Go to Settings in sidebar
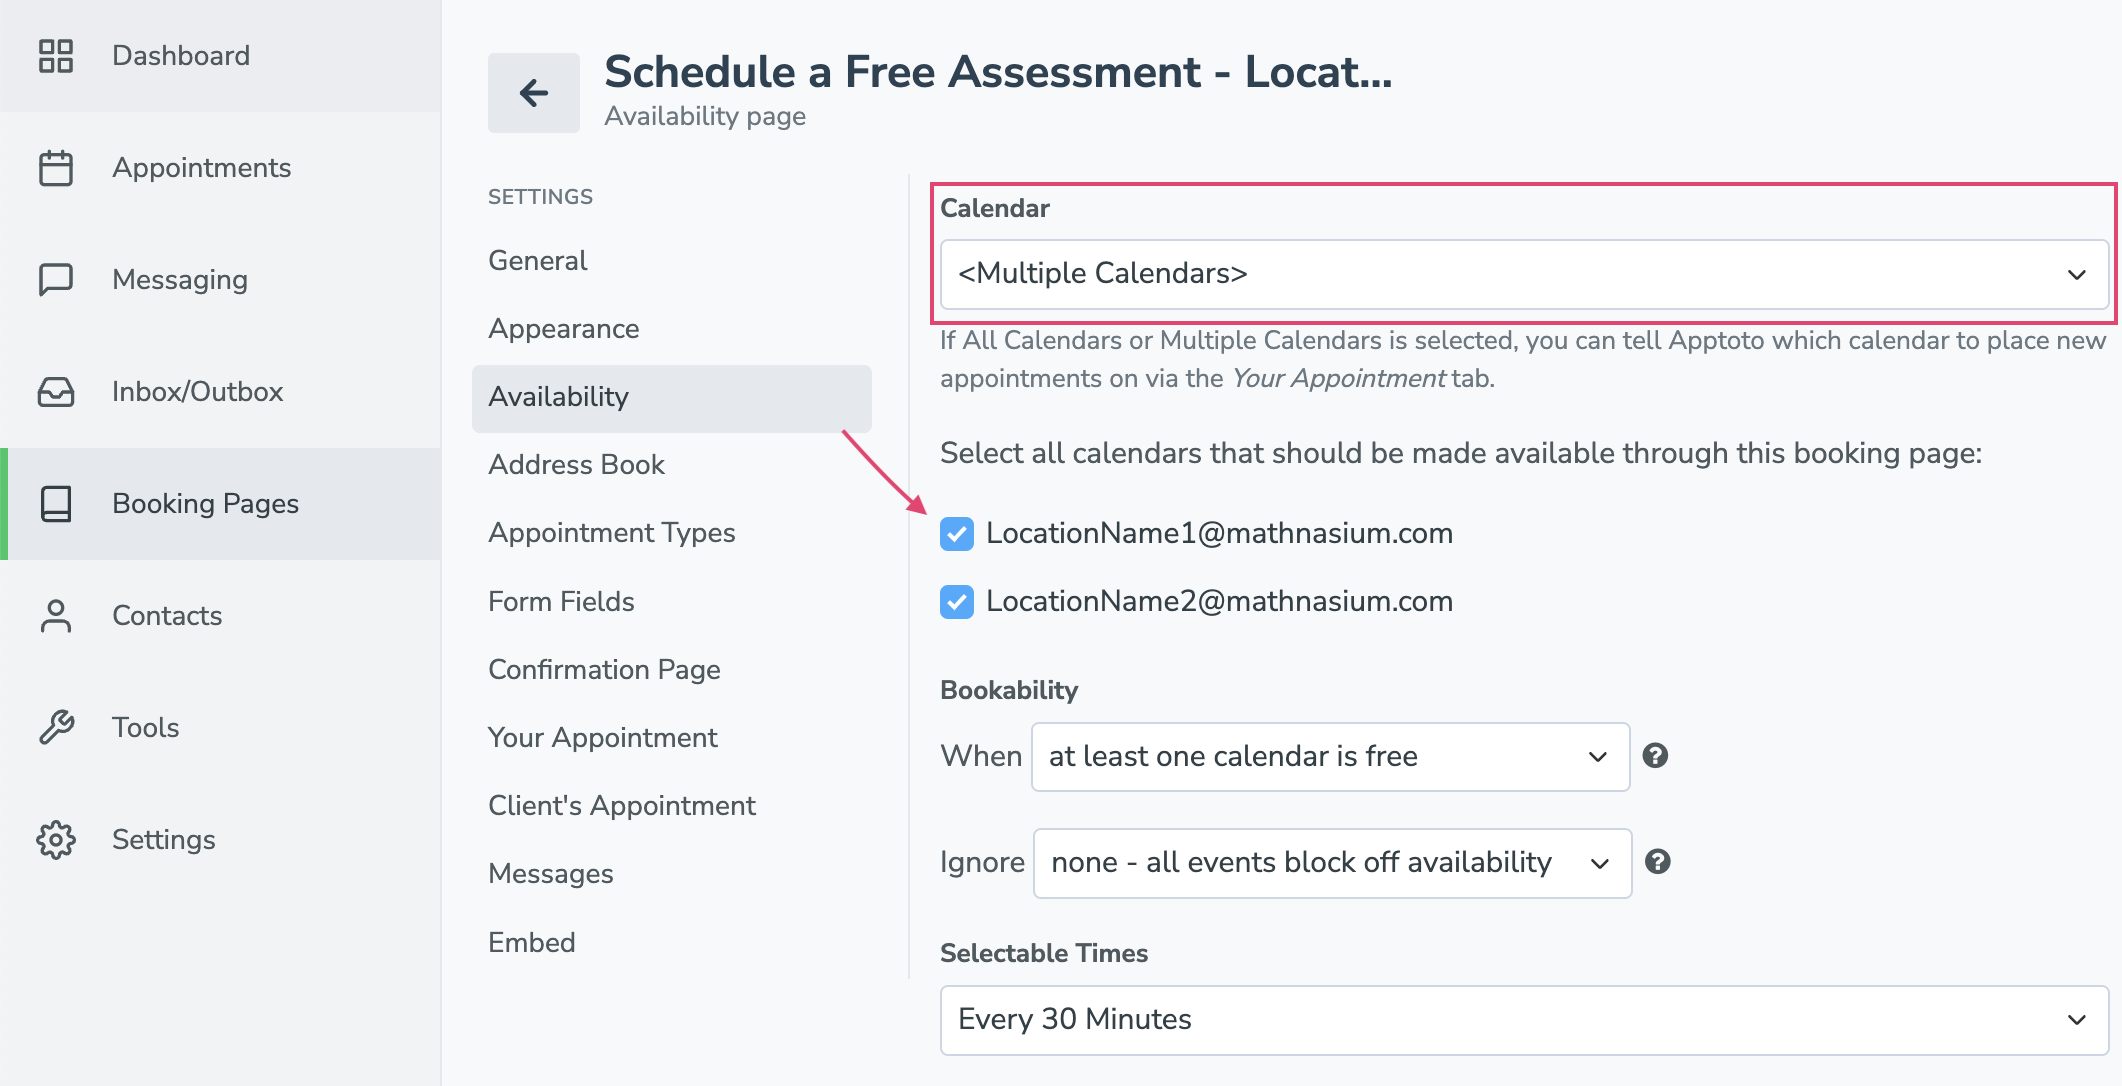The width and height of the screenshot is (2122, 1086). tap(220, 840)
